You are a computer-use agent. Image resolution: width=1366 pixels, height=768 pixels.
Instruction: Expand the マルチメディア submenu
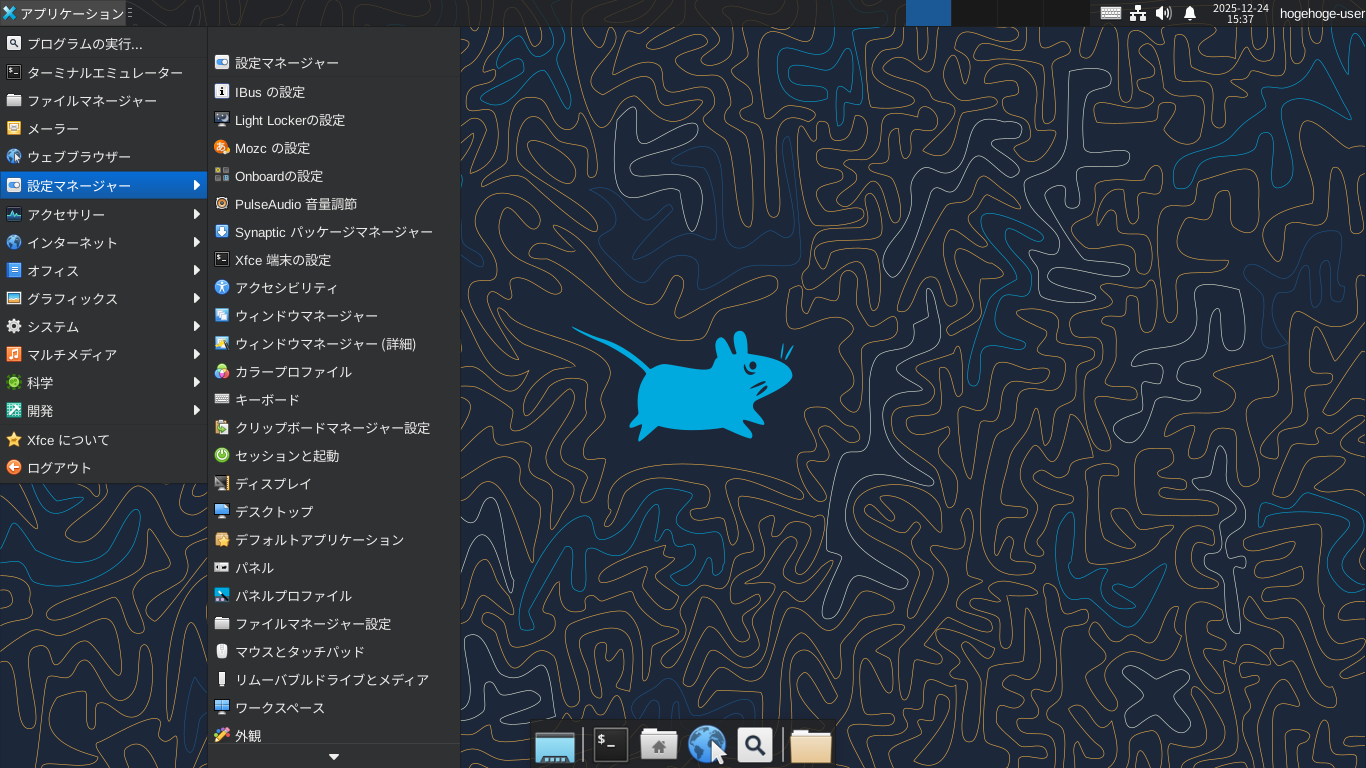(x=104, y=355)
